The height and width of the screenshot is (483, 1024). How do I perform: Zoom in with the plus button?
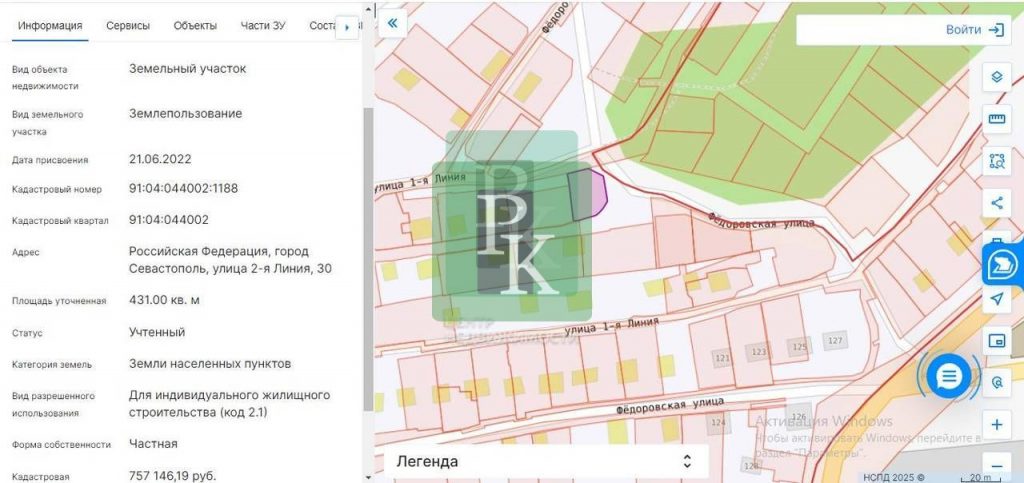click(x=996, y=424)
